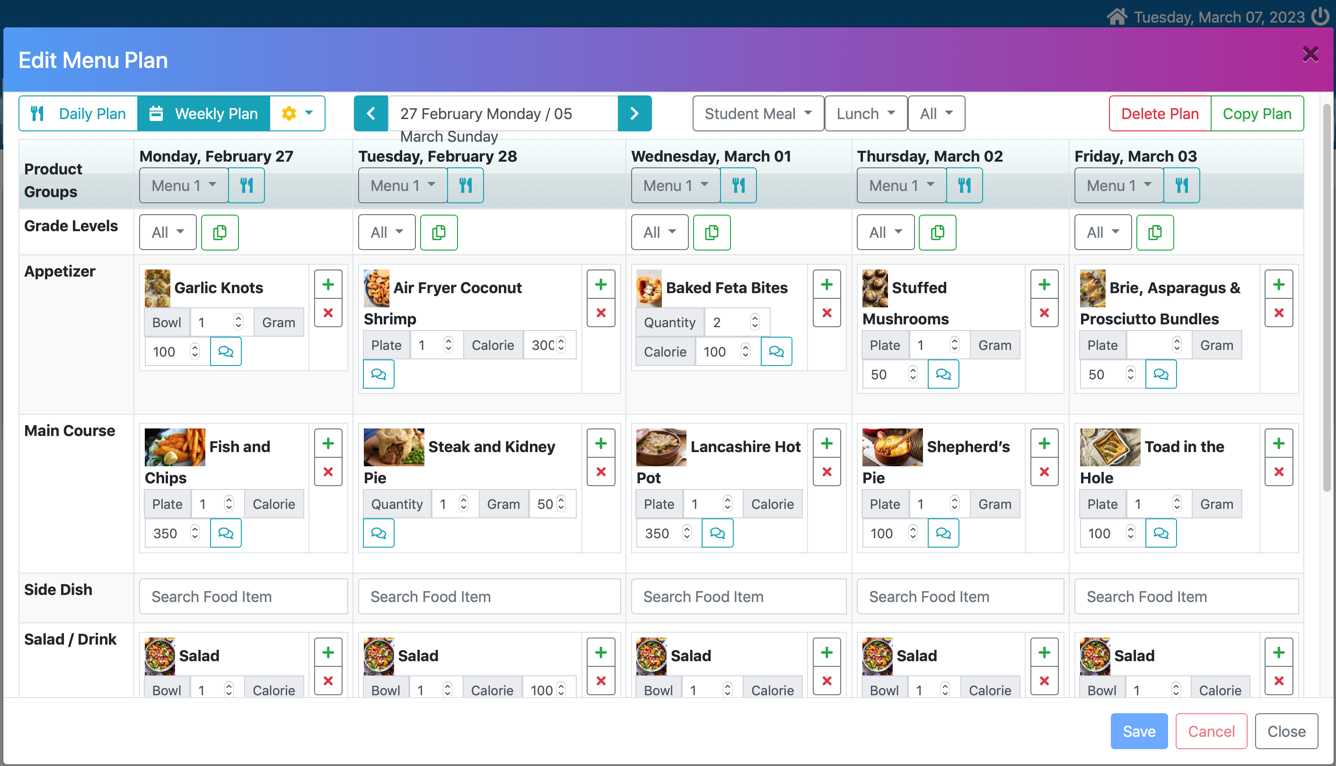Open comment icon for Fish and Chips

pos(226,534)
